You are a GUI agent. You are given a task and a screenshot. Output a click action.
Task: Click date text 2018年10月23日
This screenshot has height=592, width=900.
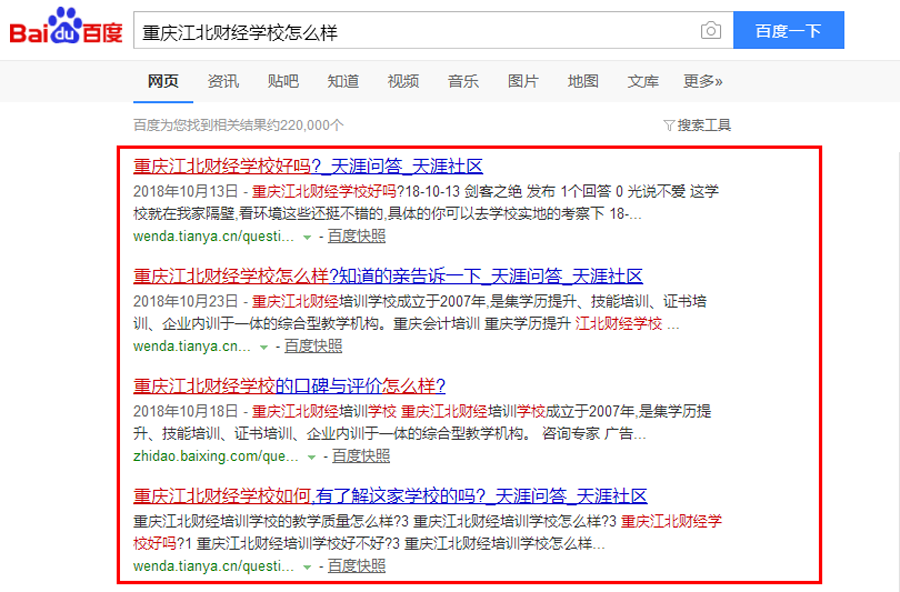[x=185, y=301]
